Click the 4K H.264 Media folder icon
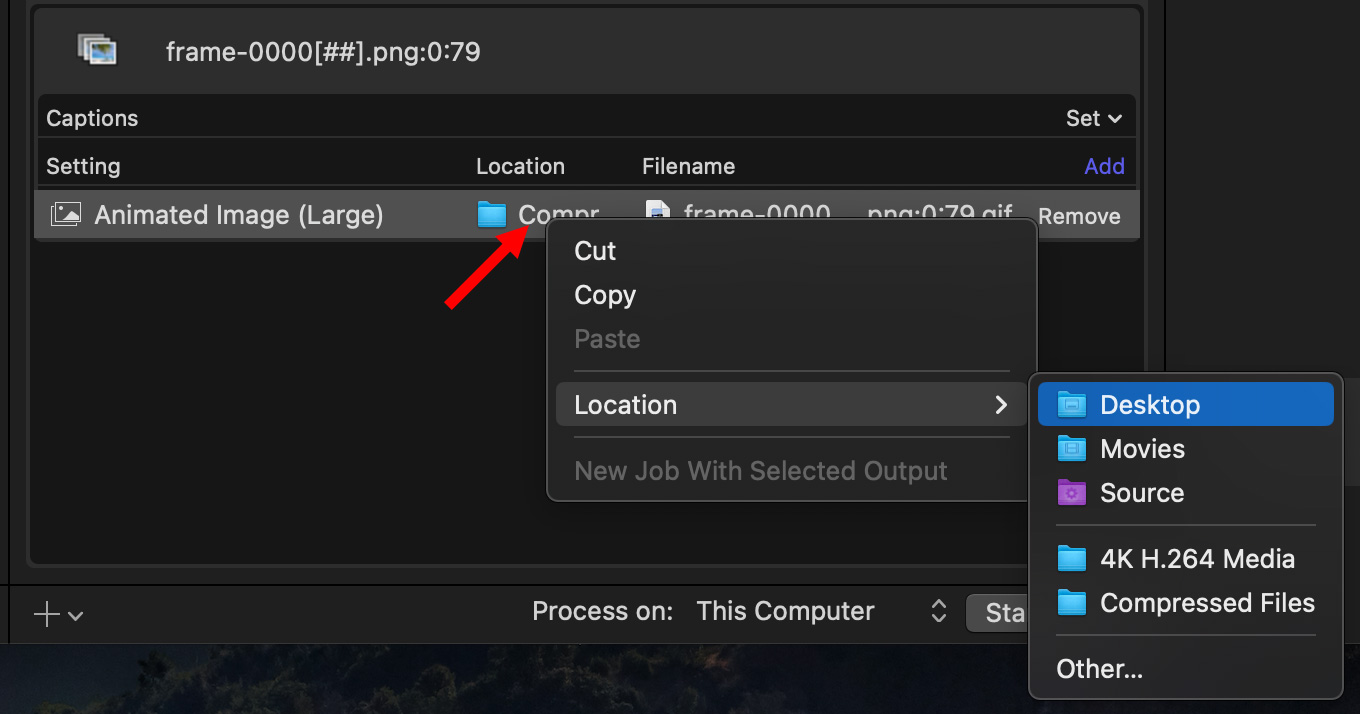 (1071, 559)
